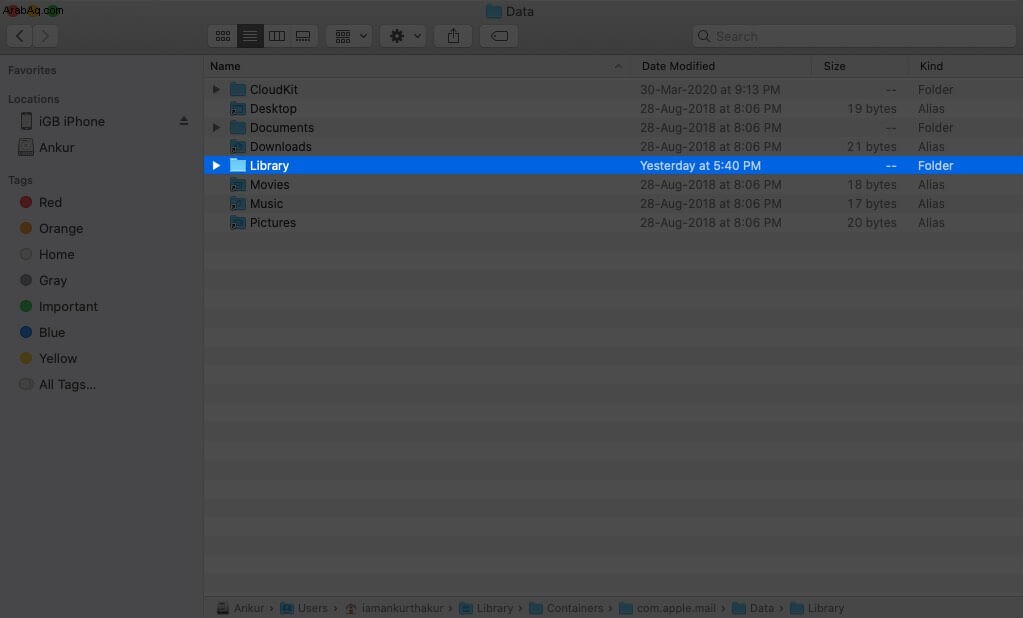
Task: Open All Tags… in sidebar
Action: pos(67,384)
